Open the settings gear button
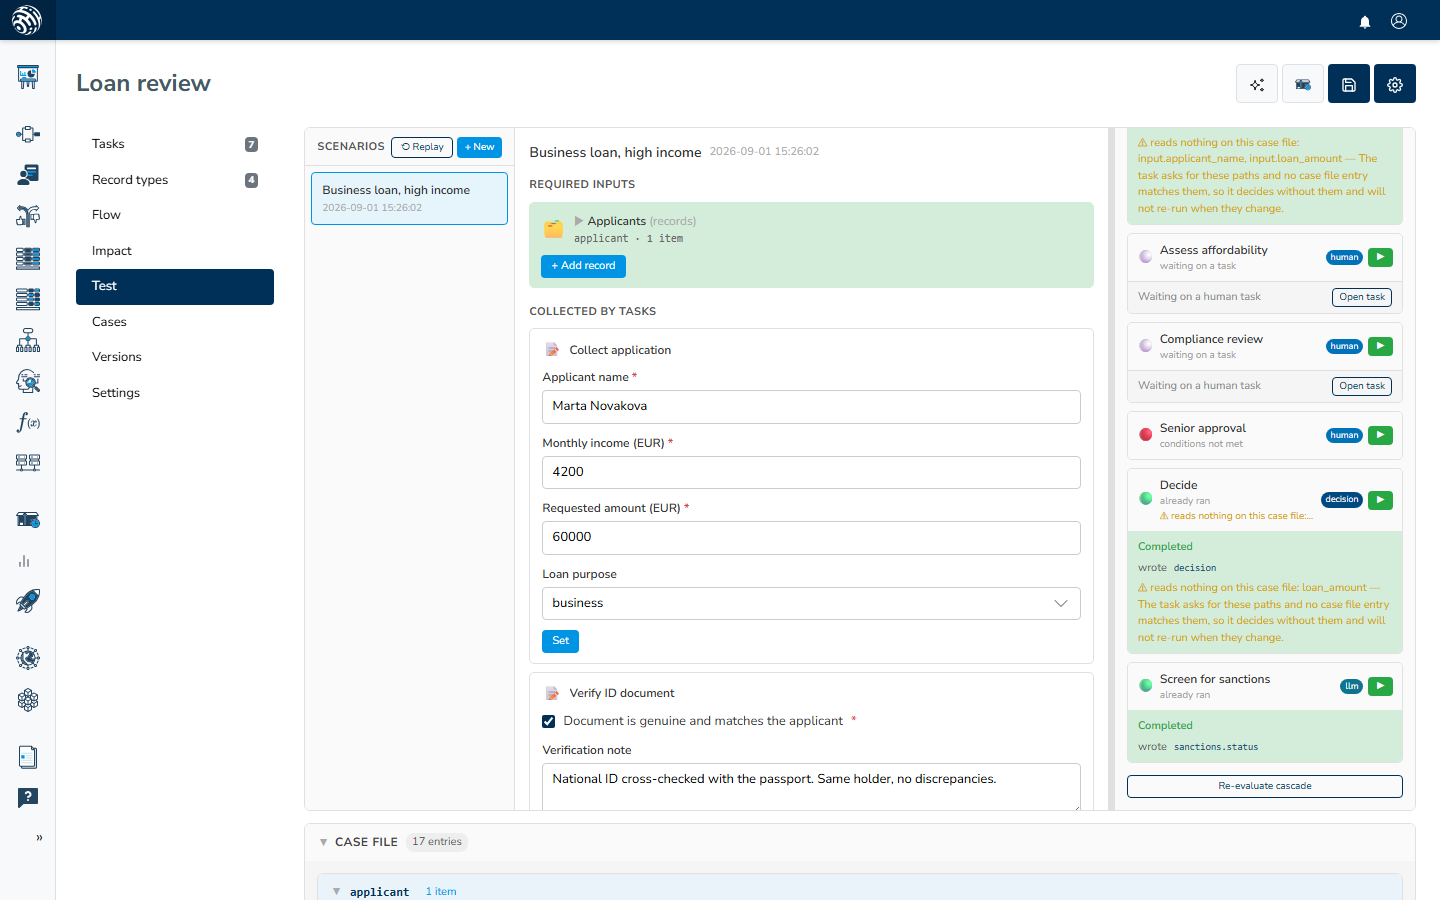 pyautogui.click(x=1395, y=84)
